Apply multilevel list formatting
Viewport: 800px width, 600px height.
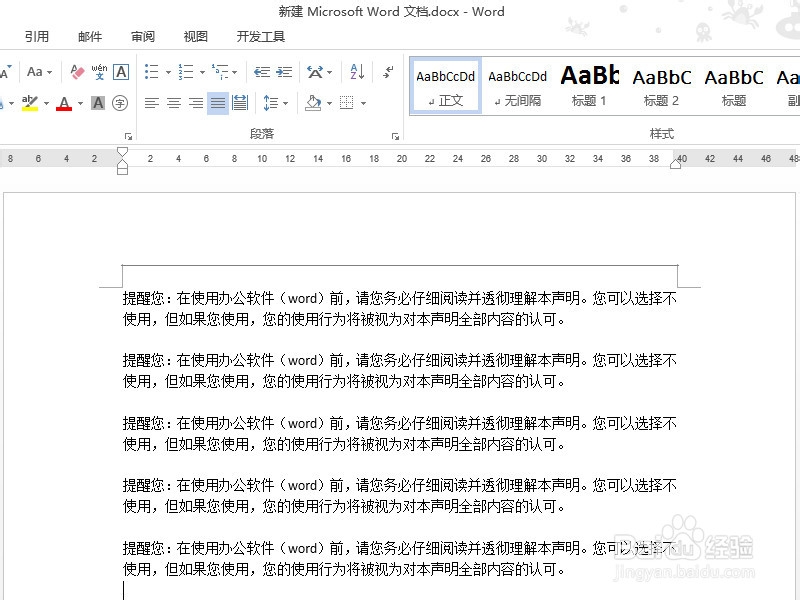[220, 72]
